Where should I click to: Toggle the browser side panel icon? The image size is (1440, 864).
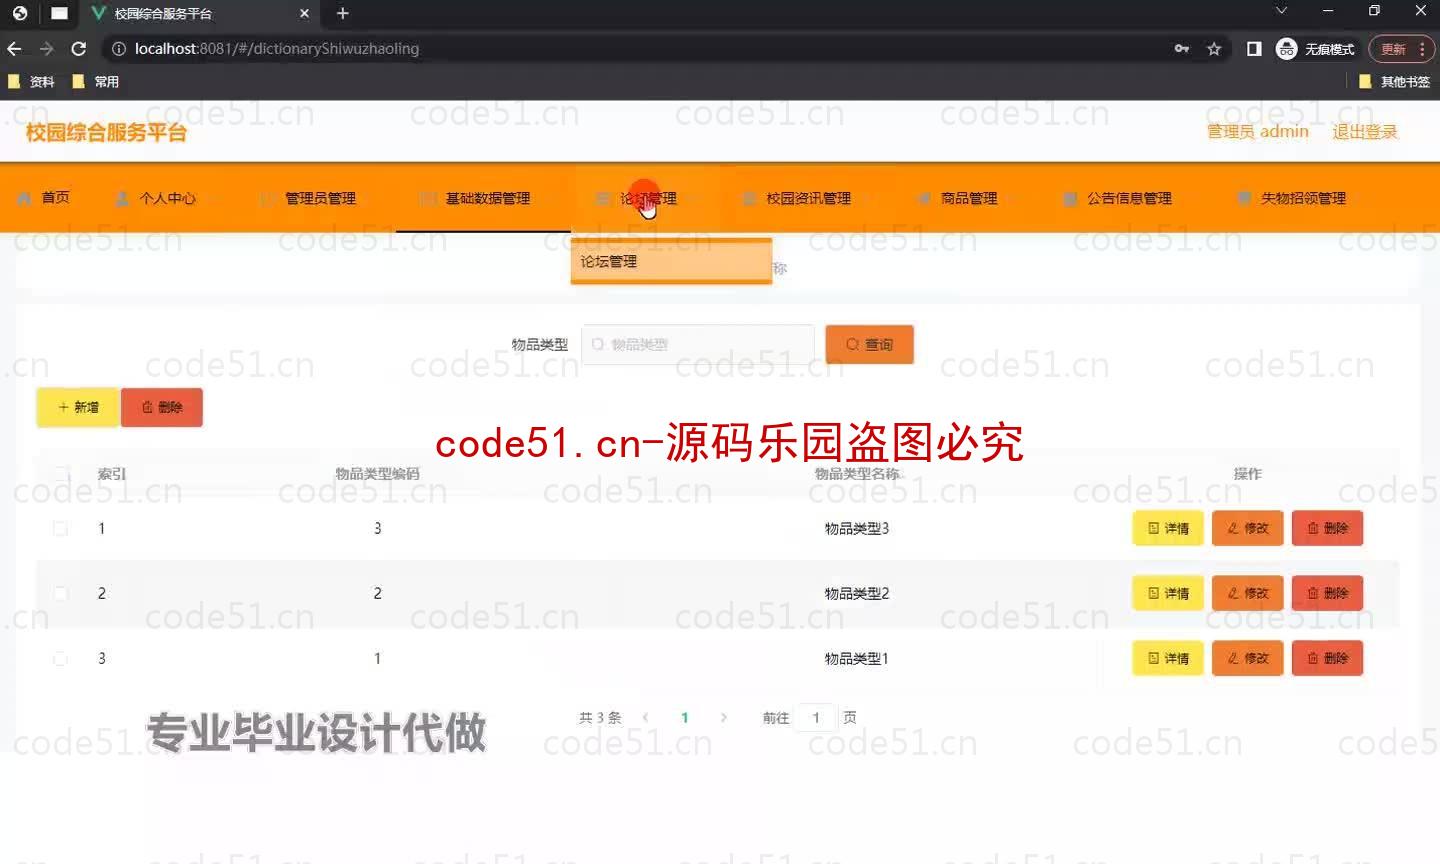[1254, 48]
